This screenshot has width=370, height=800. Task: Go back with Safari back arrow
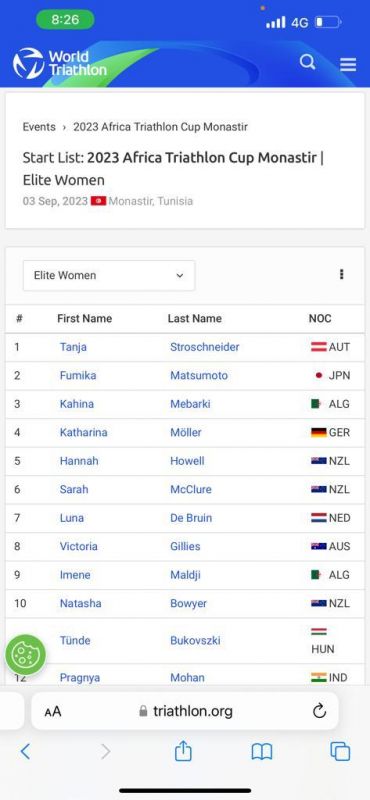[x=25, y=751]
